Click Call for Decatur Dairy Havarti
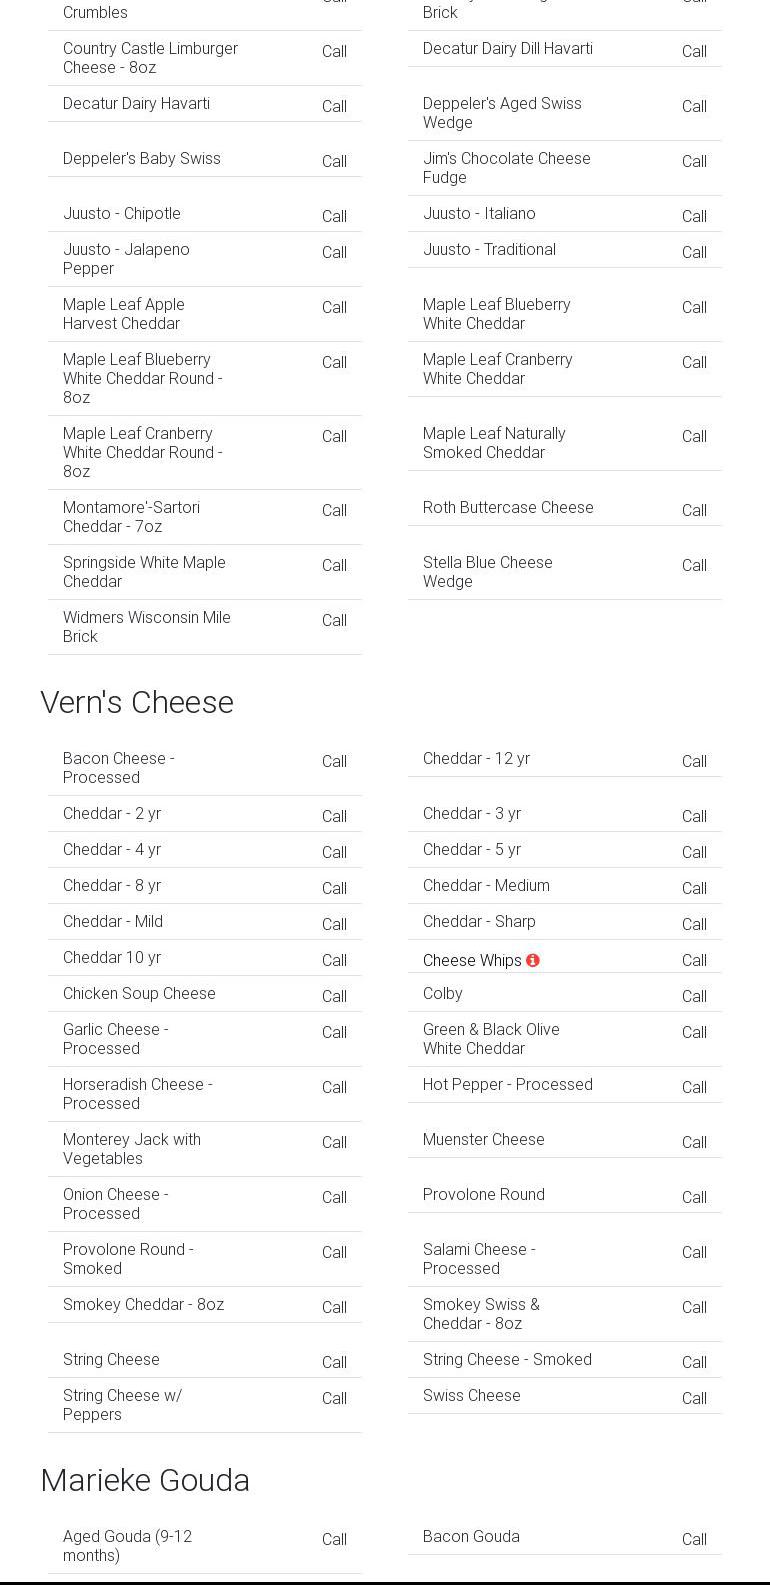 [x=334, y=106]
